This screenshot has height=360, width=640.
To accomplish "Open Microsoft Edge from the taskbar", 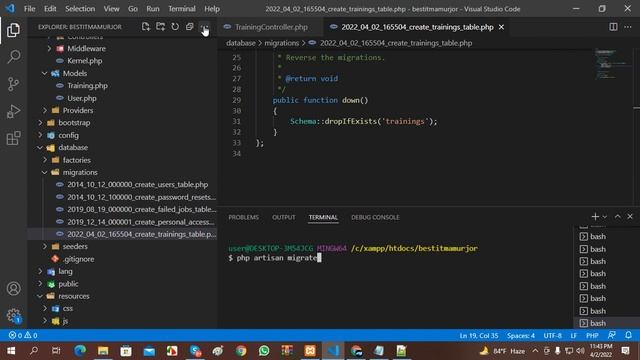I will tap(80, 351).
